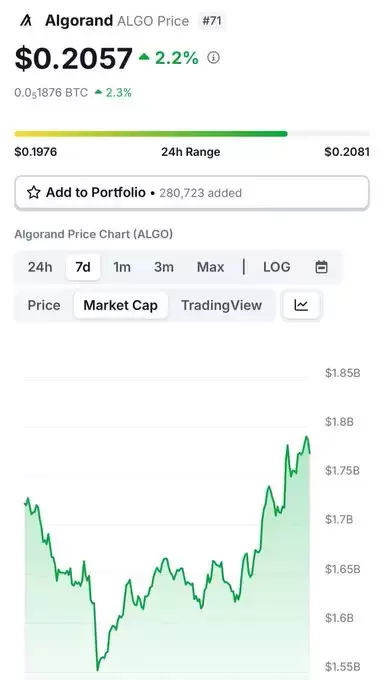The height and width of the screenshot is (680, 384).
Task: Click the star icon in Add to Portfolio
Action: pyautogui.click(x=33, y=193)
